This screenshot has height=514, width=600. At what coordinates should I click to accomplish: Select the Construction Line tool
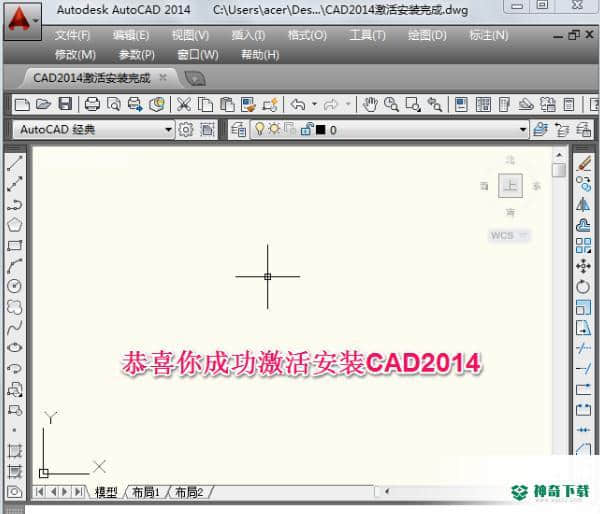(x=15, y=184)
